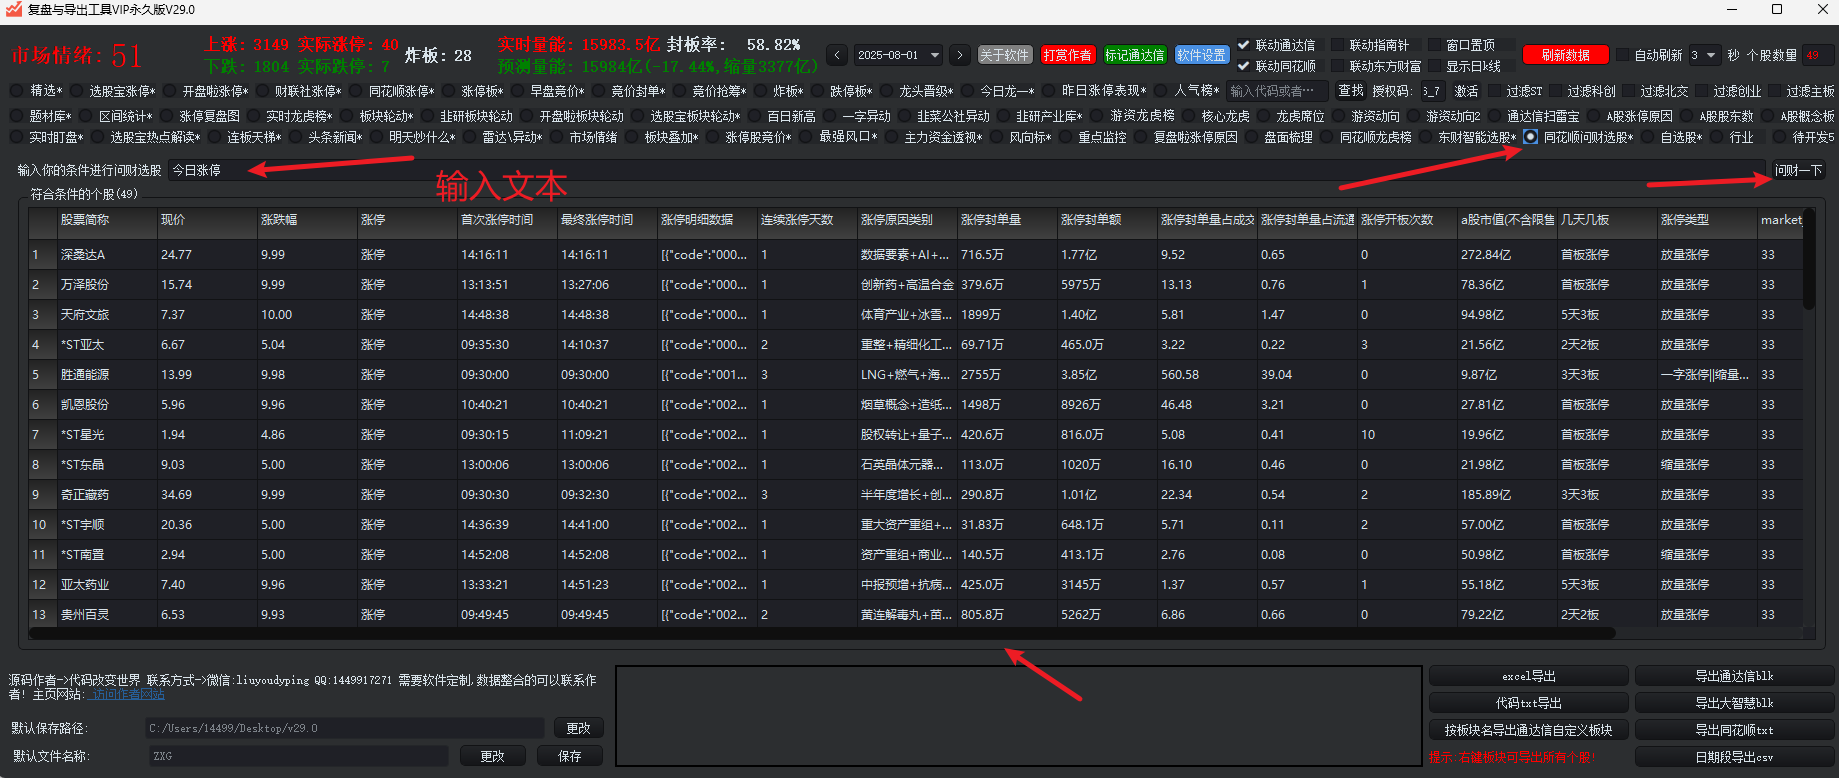Screen dimensions: 1839x778
Task: Select the 连板天梯* radio option
Action: (214, 137)
